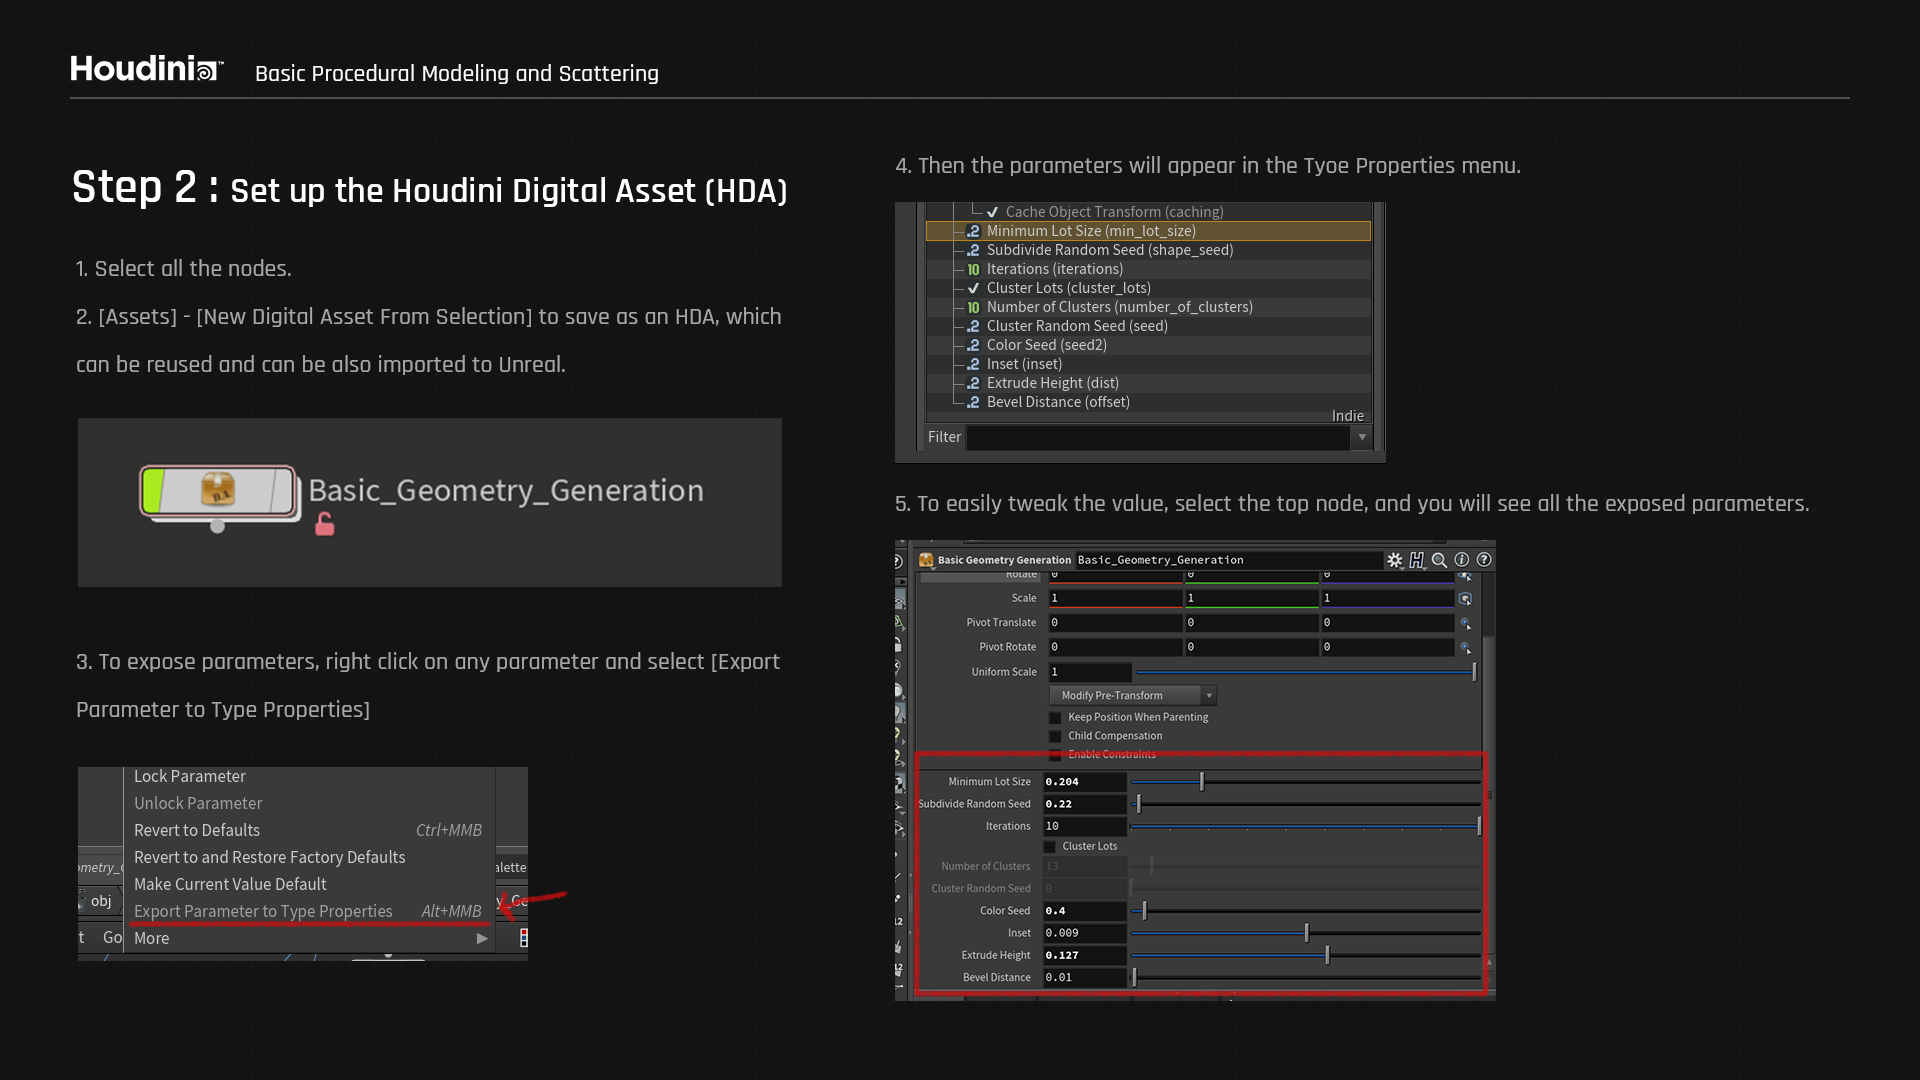Click the Inset slider handle
Viewport: 1920px width, 1080px height.
click(x=1306, y=933)
